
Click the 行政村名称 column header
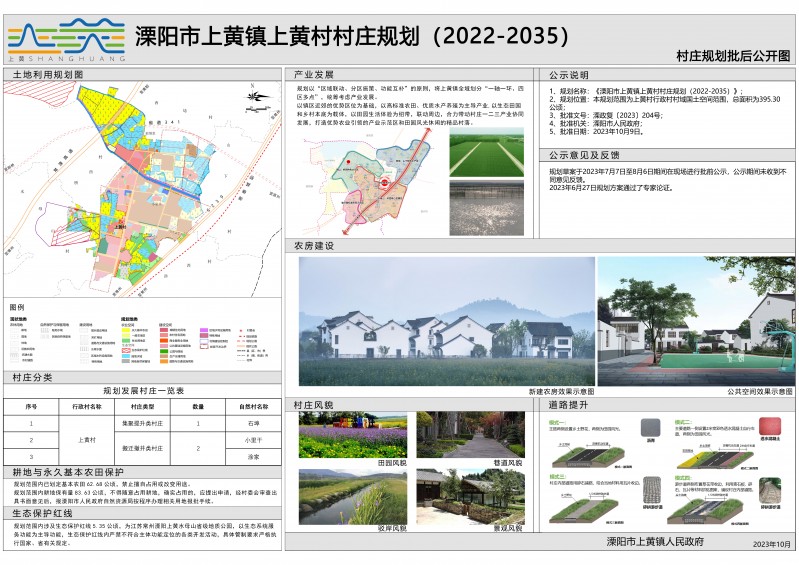(x=87, y=407)
